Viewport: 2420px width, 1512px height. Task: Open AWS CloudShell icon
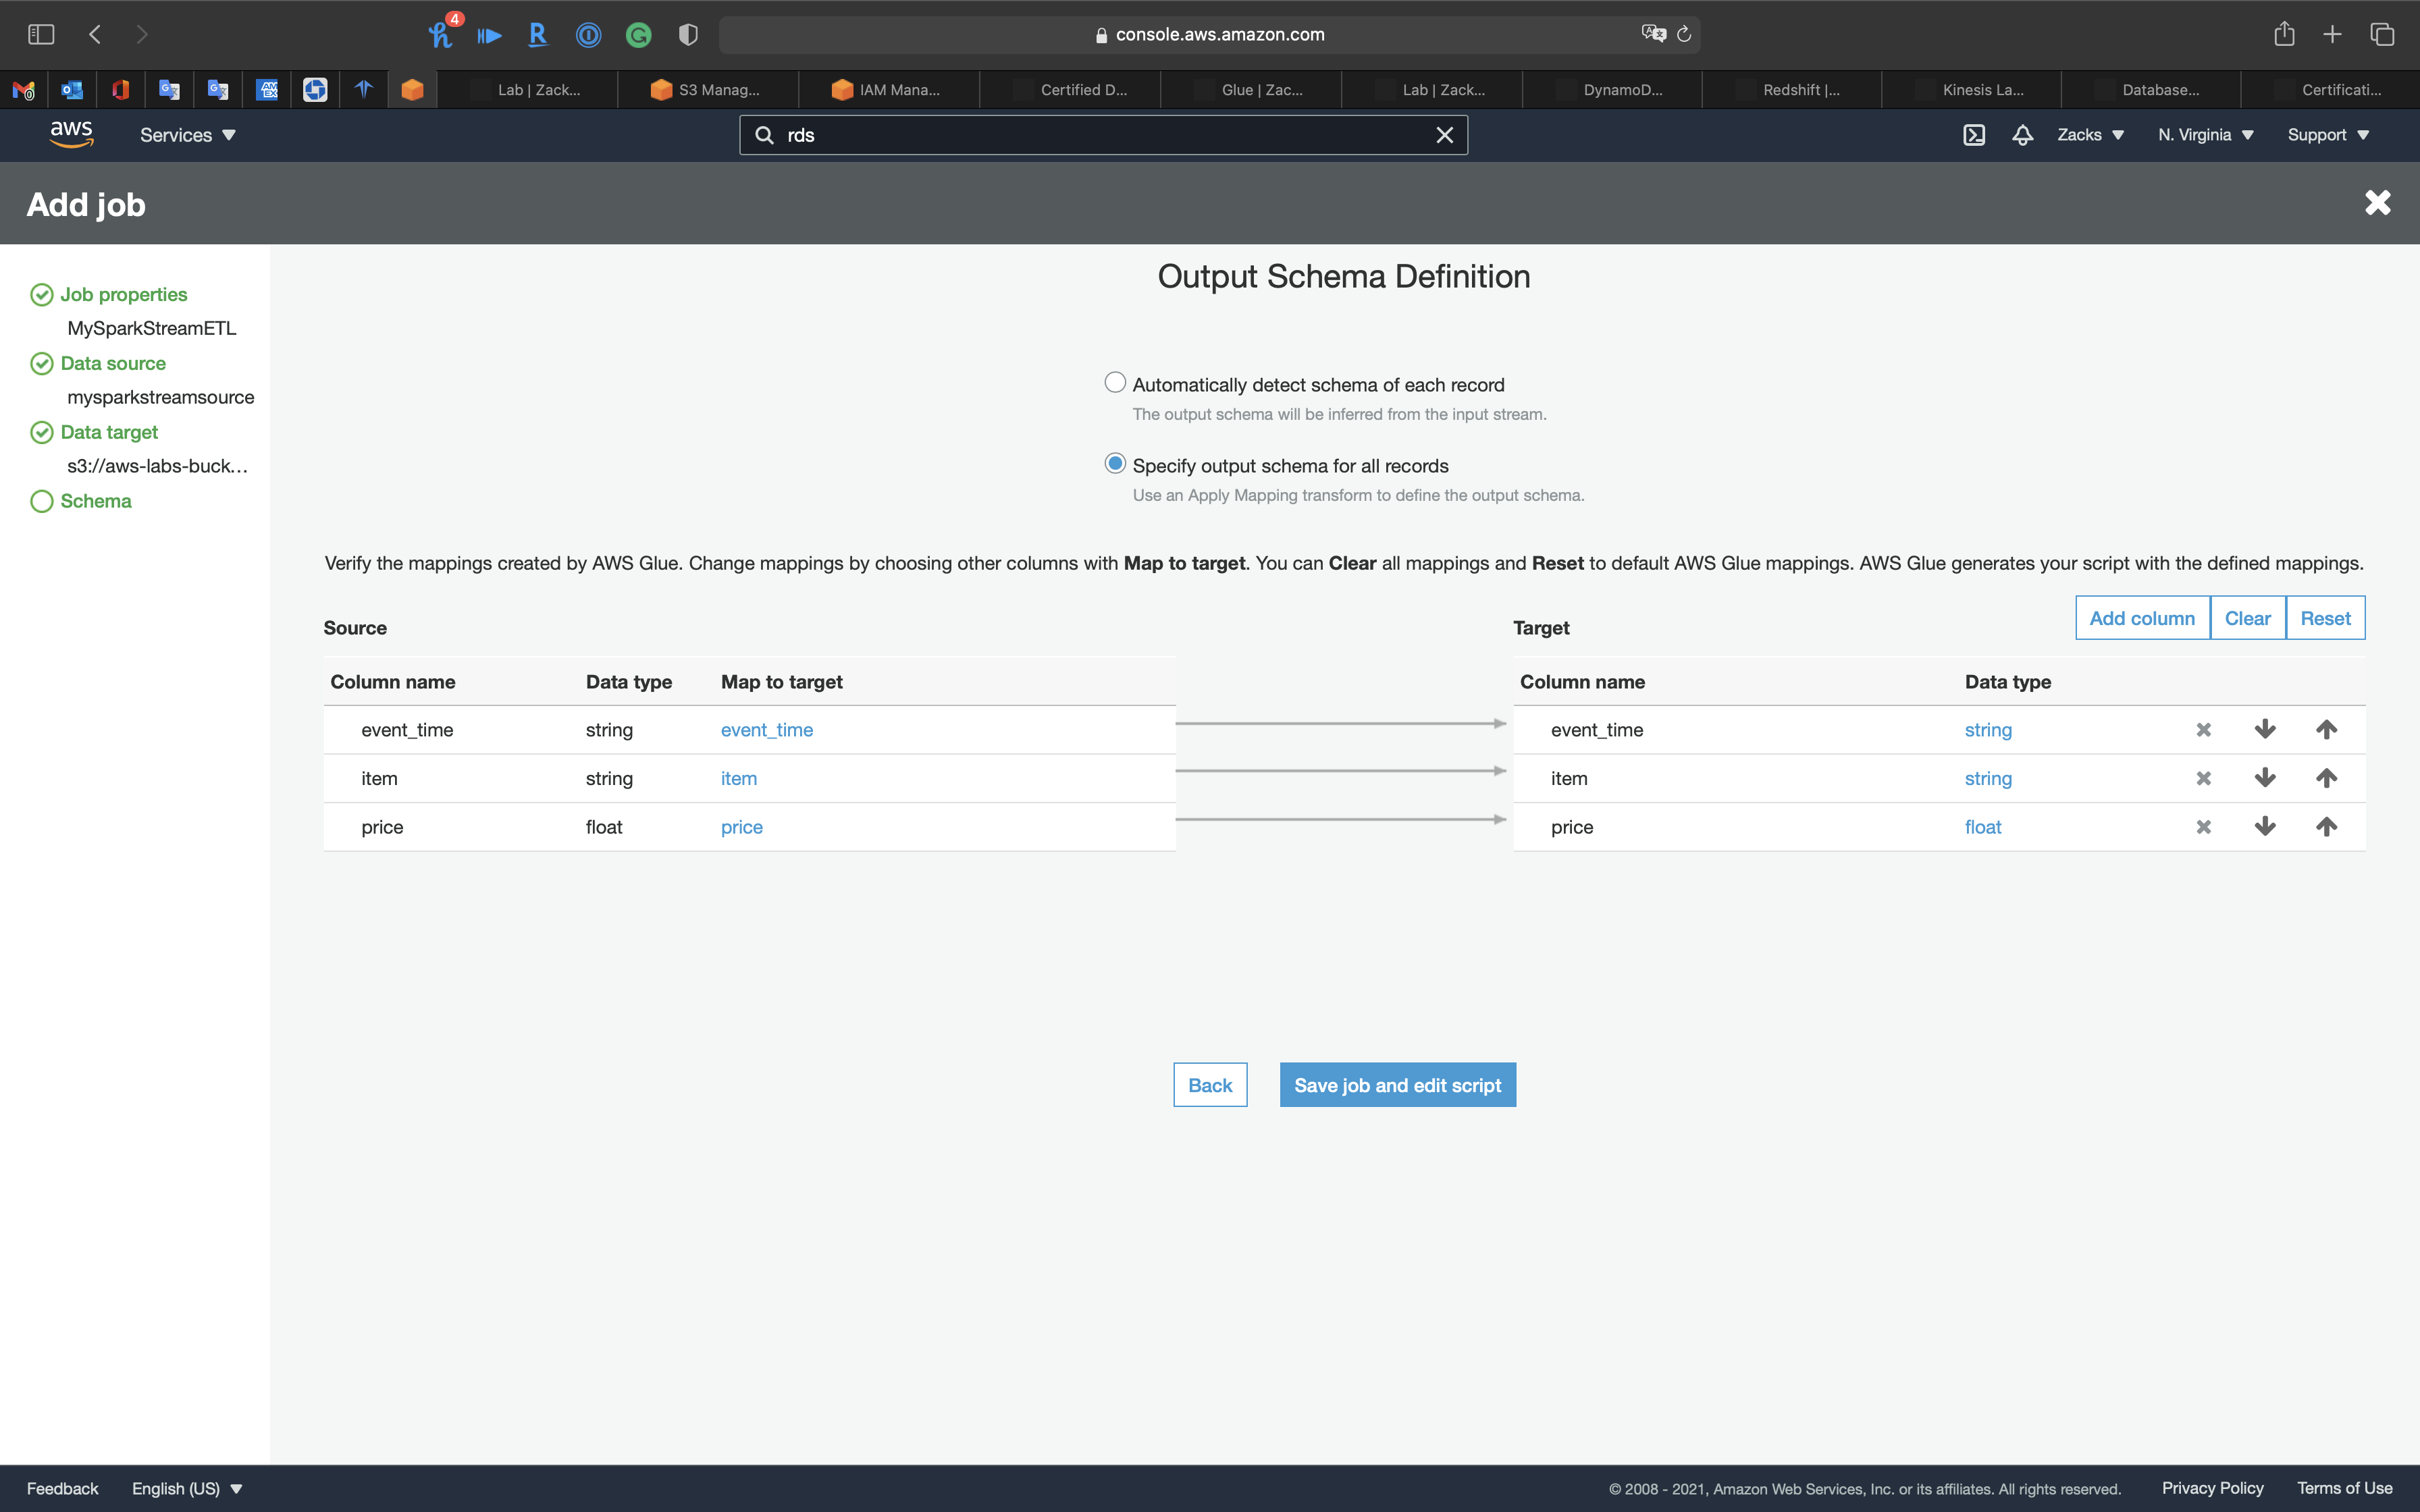1973,135
